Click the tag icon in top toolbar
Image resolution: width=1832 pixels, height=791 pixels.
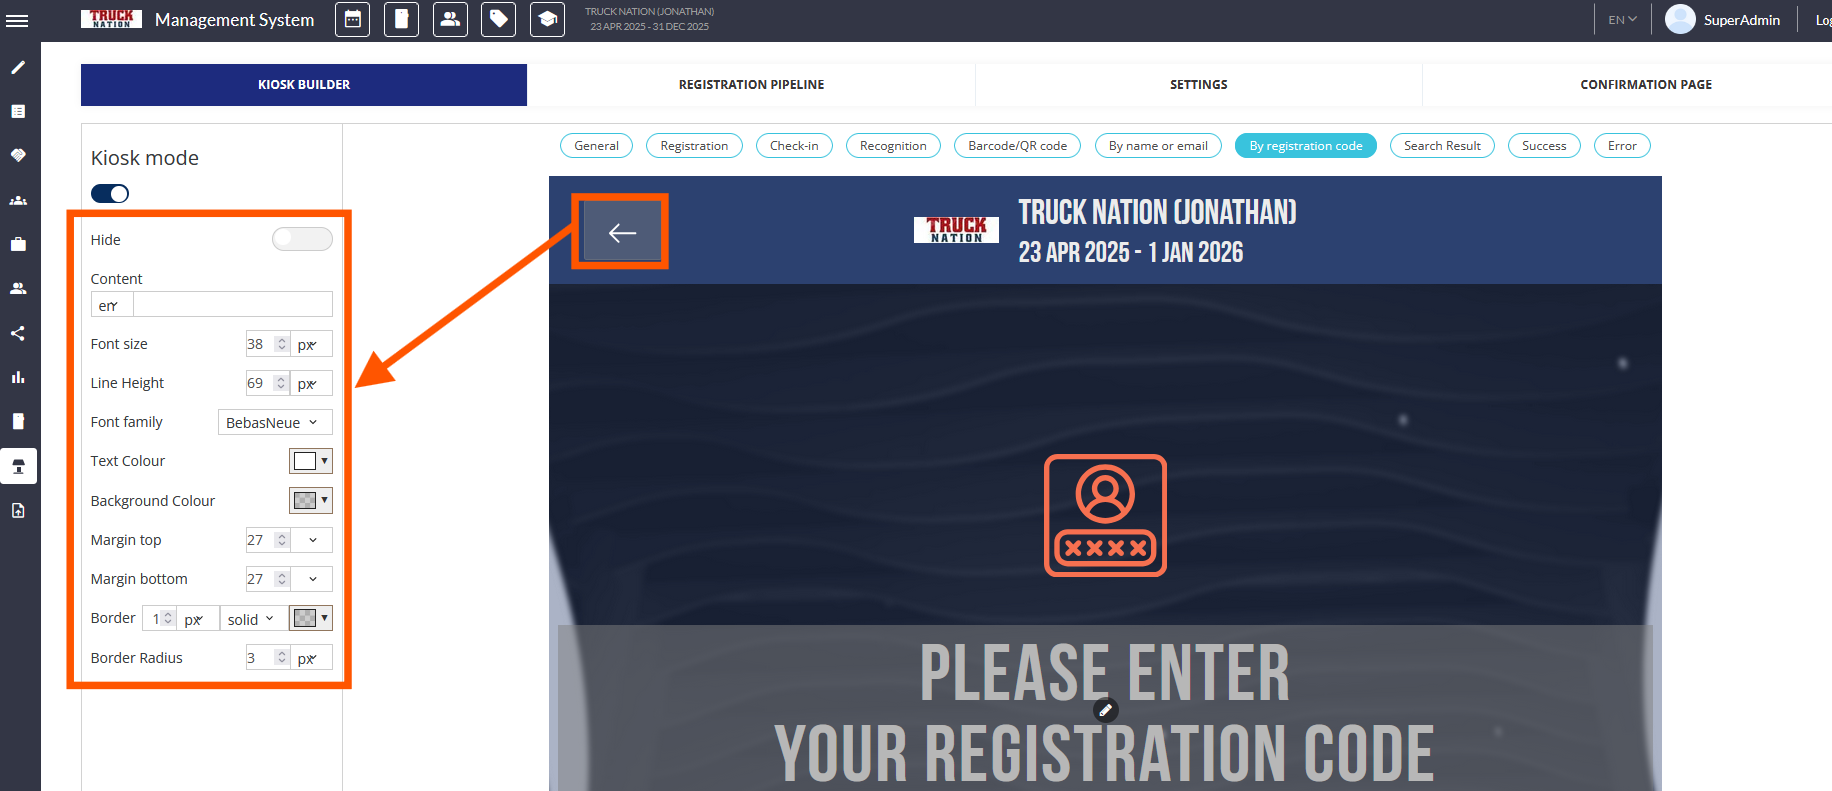point(498,19)
